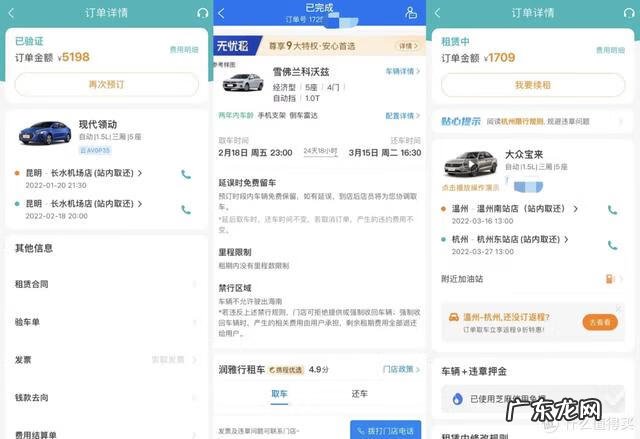
Task: Tap the 附近加油站 label
Action: [462, 279]
